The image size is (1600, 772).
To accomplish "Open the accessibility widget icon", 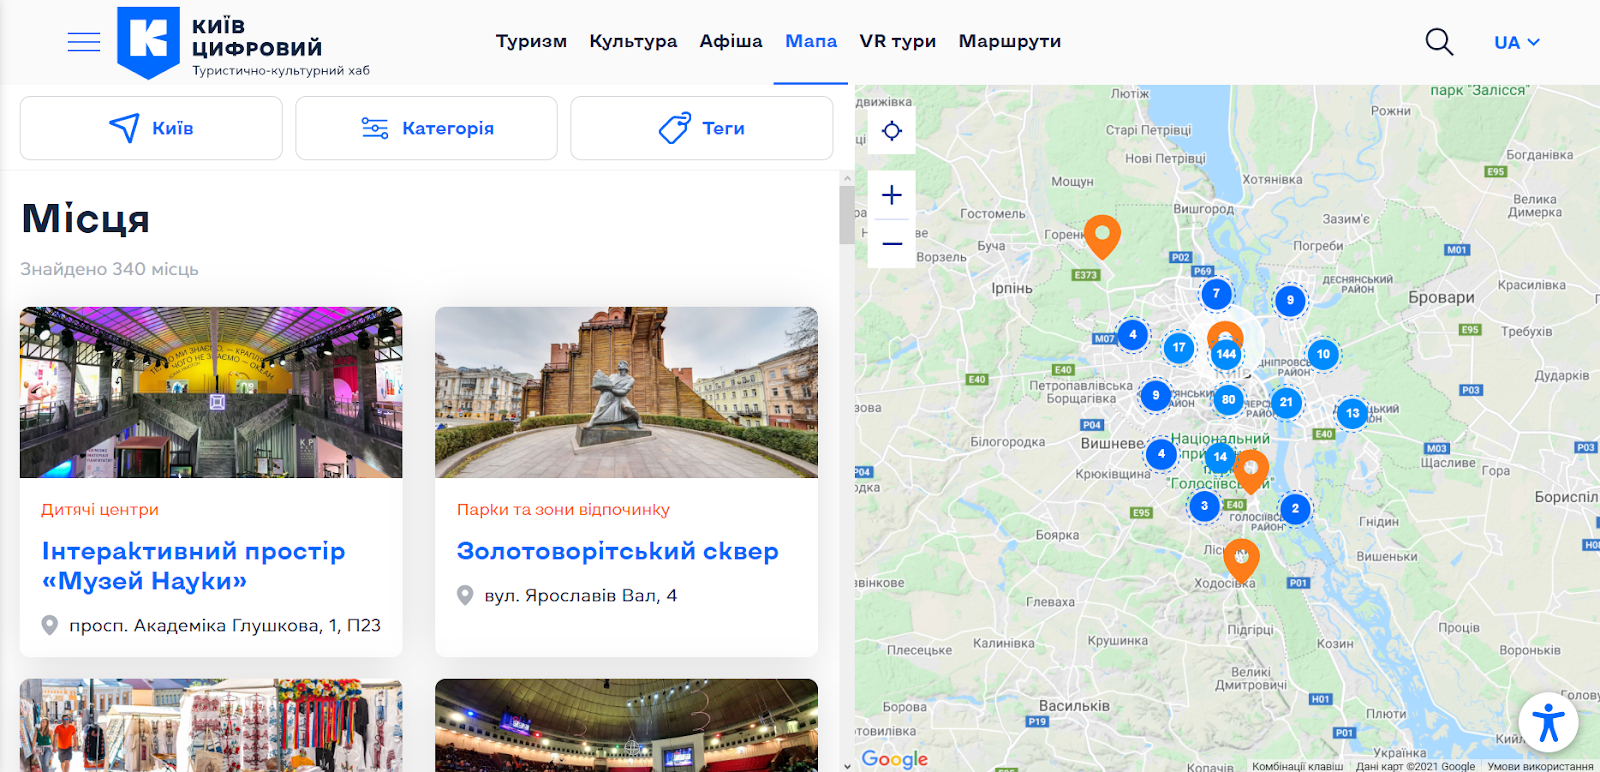I will (x=1548, y=722).
